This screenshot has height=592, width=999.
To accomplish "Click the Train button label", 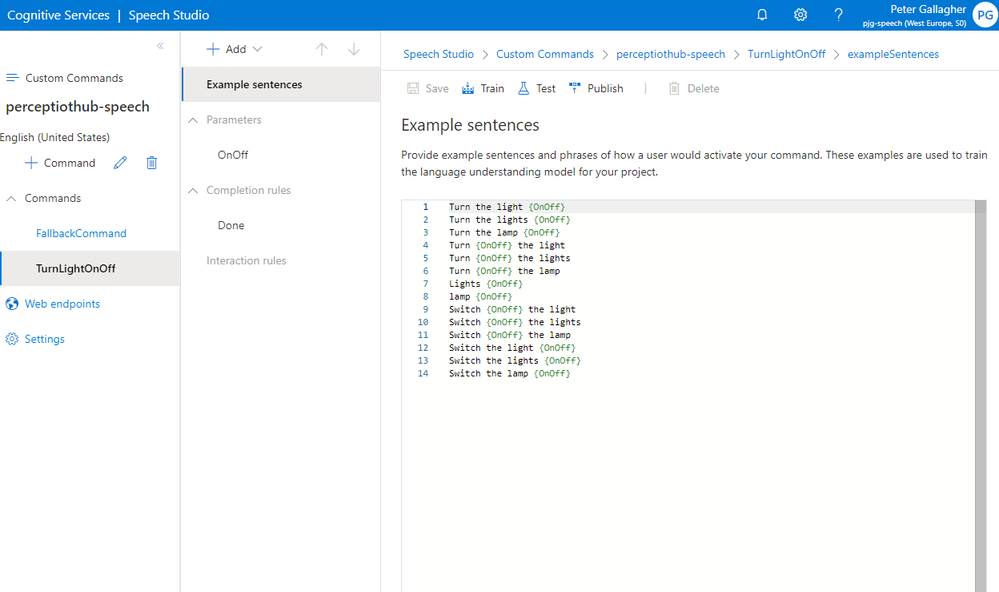I will click(492, 89).
